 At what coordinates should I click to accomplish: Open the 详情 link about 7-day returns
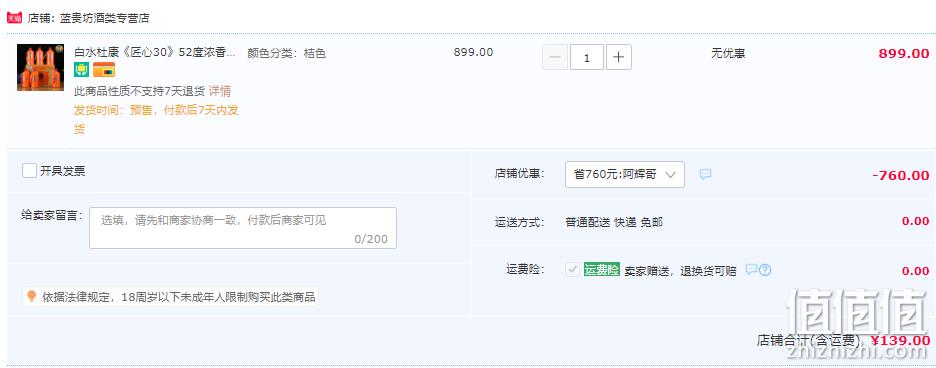pos(220,91)
